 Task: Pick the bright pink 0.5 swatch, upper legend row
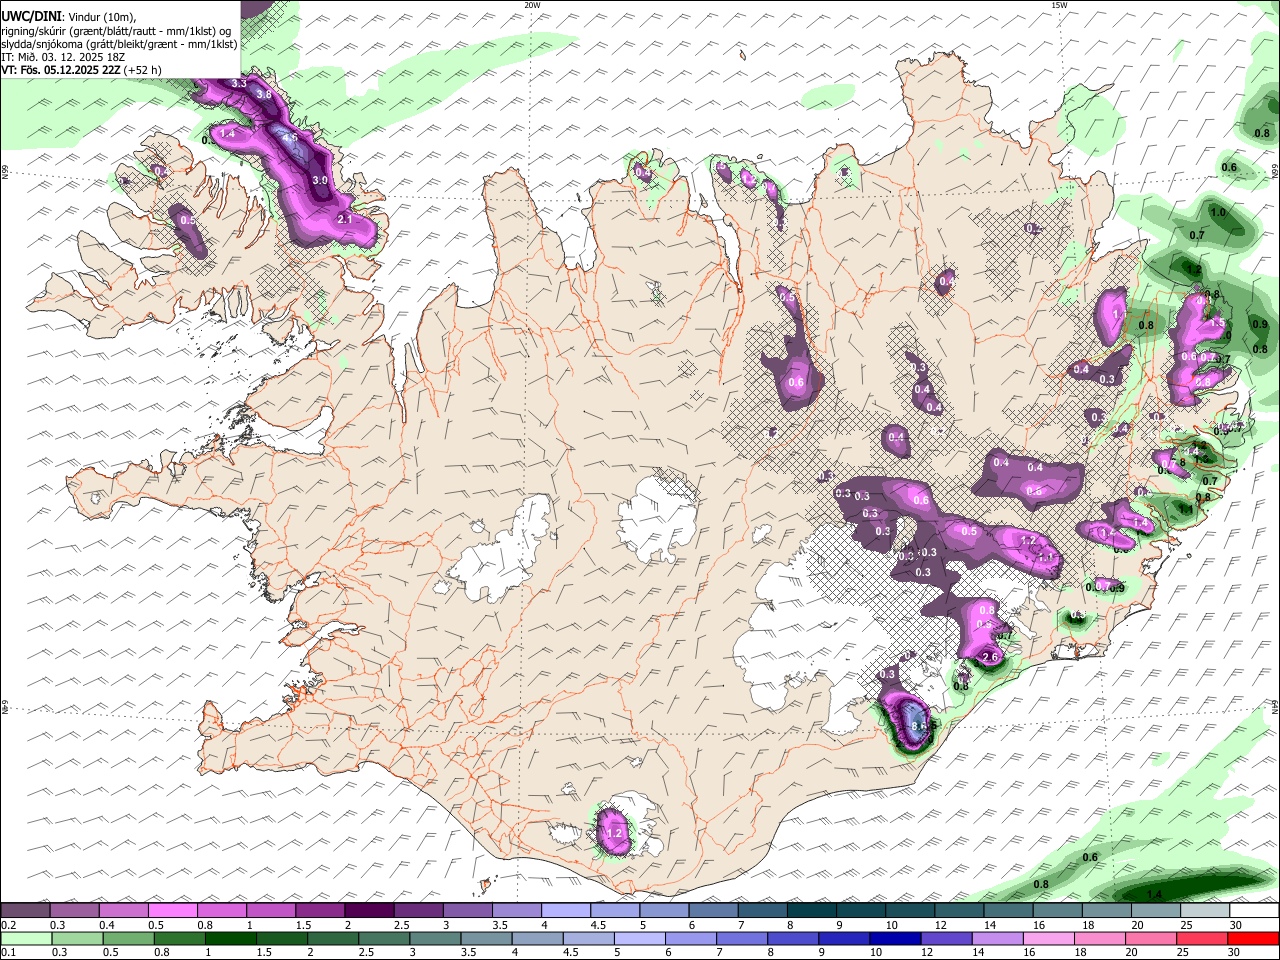[171, 910]
